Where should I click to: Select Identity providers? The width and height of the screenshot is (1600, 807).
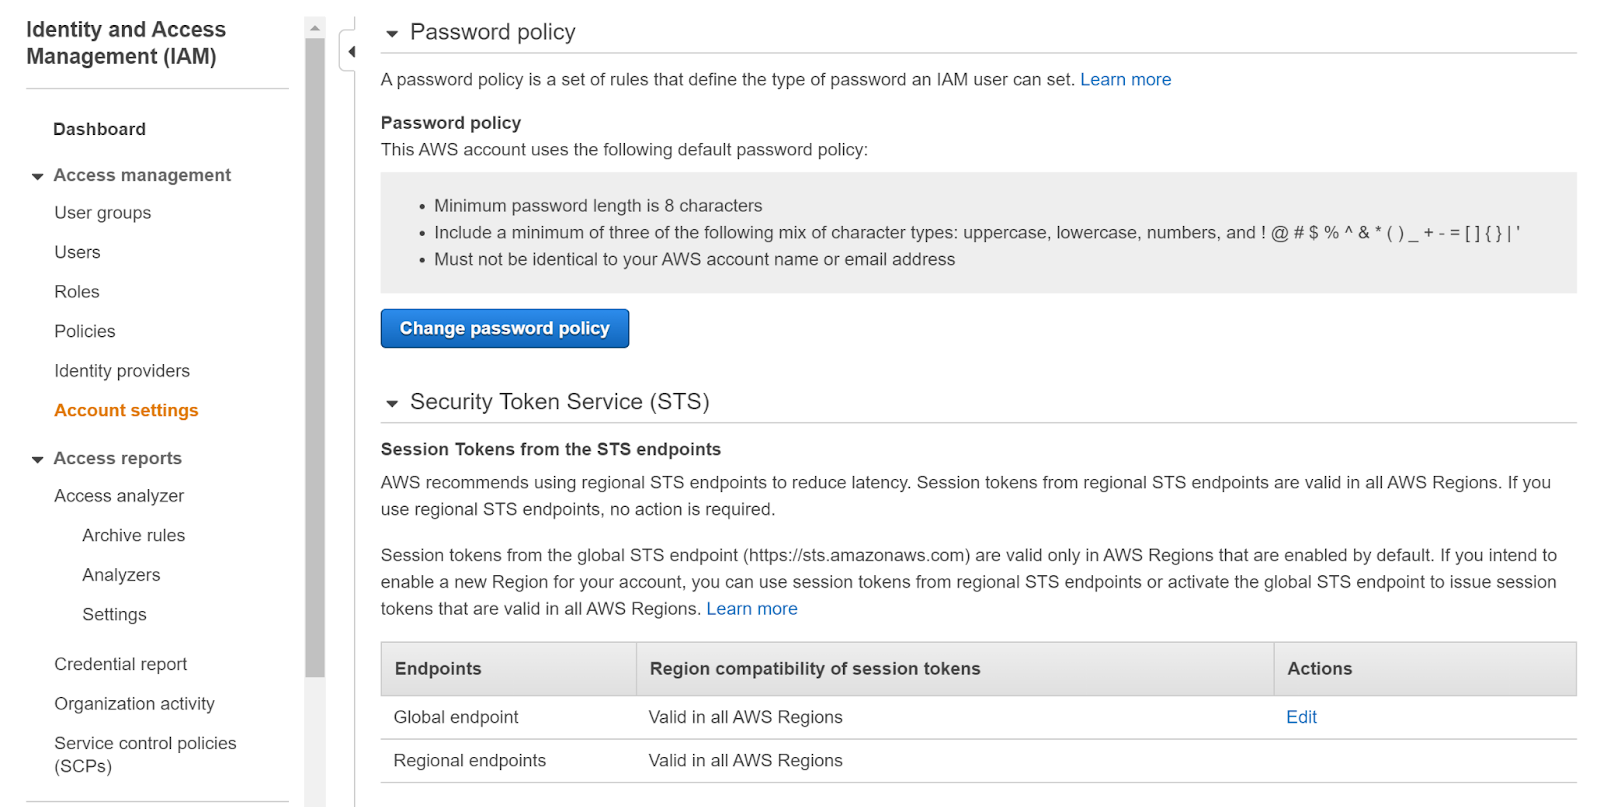(122, 371)
